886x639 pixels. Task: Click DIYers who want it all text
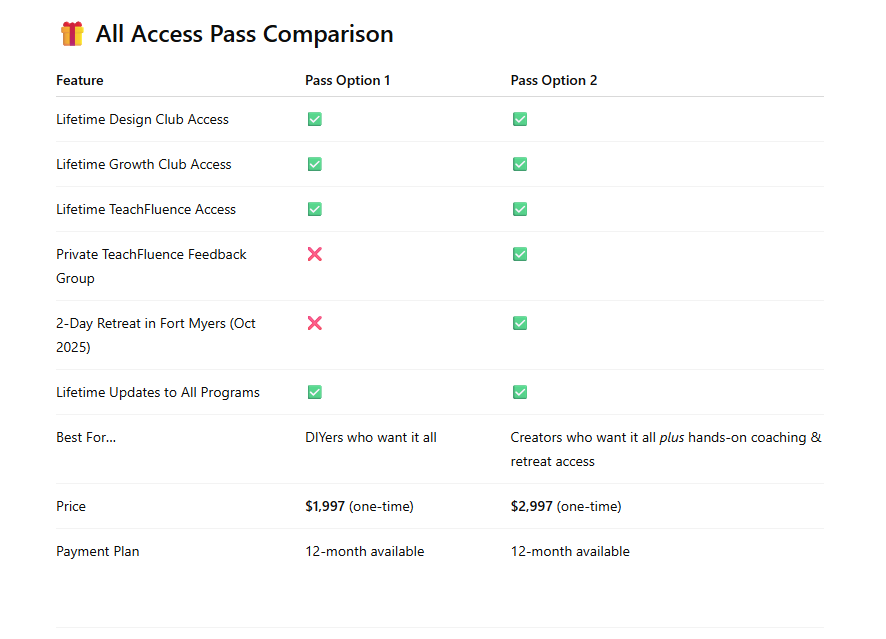click(x=371, y=437)
